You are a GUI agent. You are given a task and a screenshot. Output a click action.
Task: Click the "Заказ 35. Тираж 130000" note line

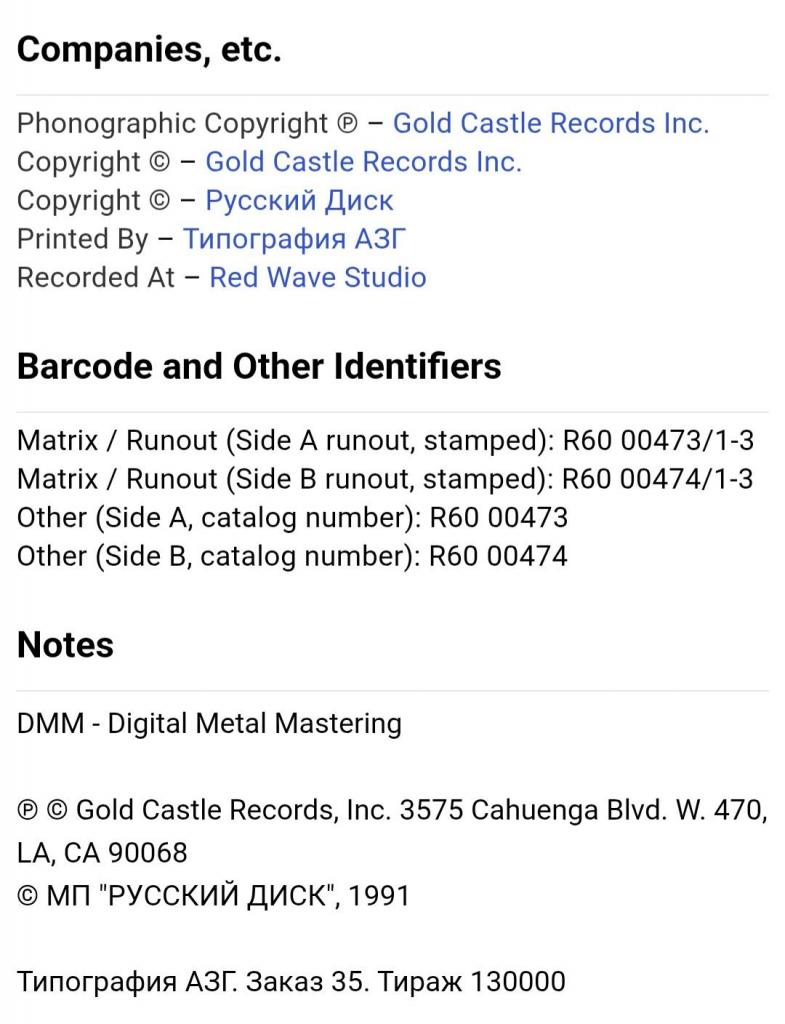(291, 982)
